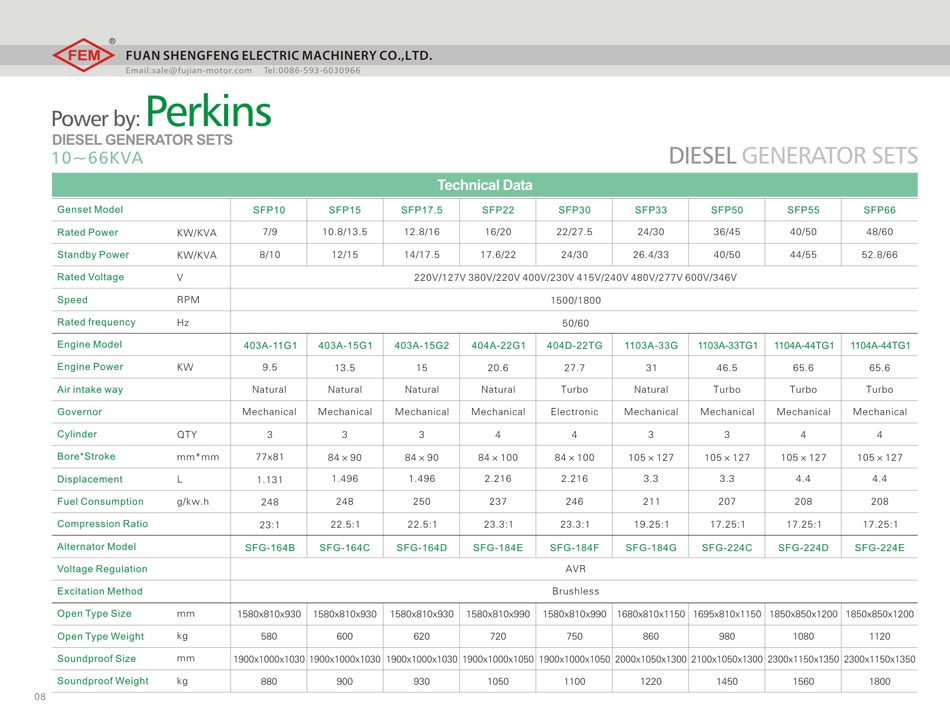Click engine model 404A-22G1
The image size is (950, 727).
(499, 345)
